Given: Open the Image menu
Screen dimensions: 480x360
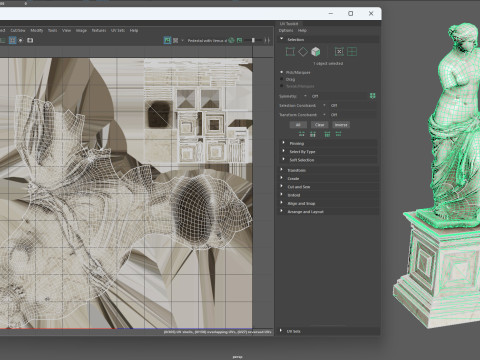Looking at the screenshot, I should (x=81, y=30).
